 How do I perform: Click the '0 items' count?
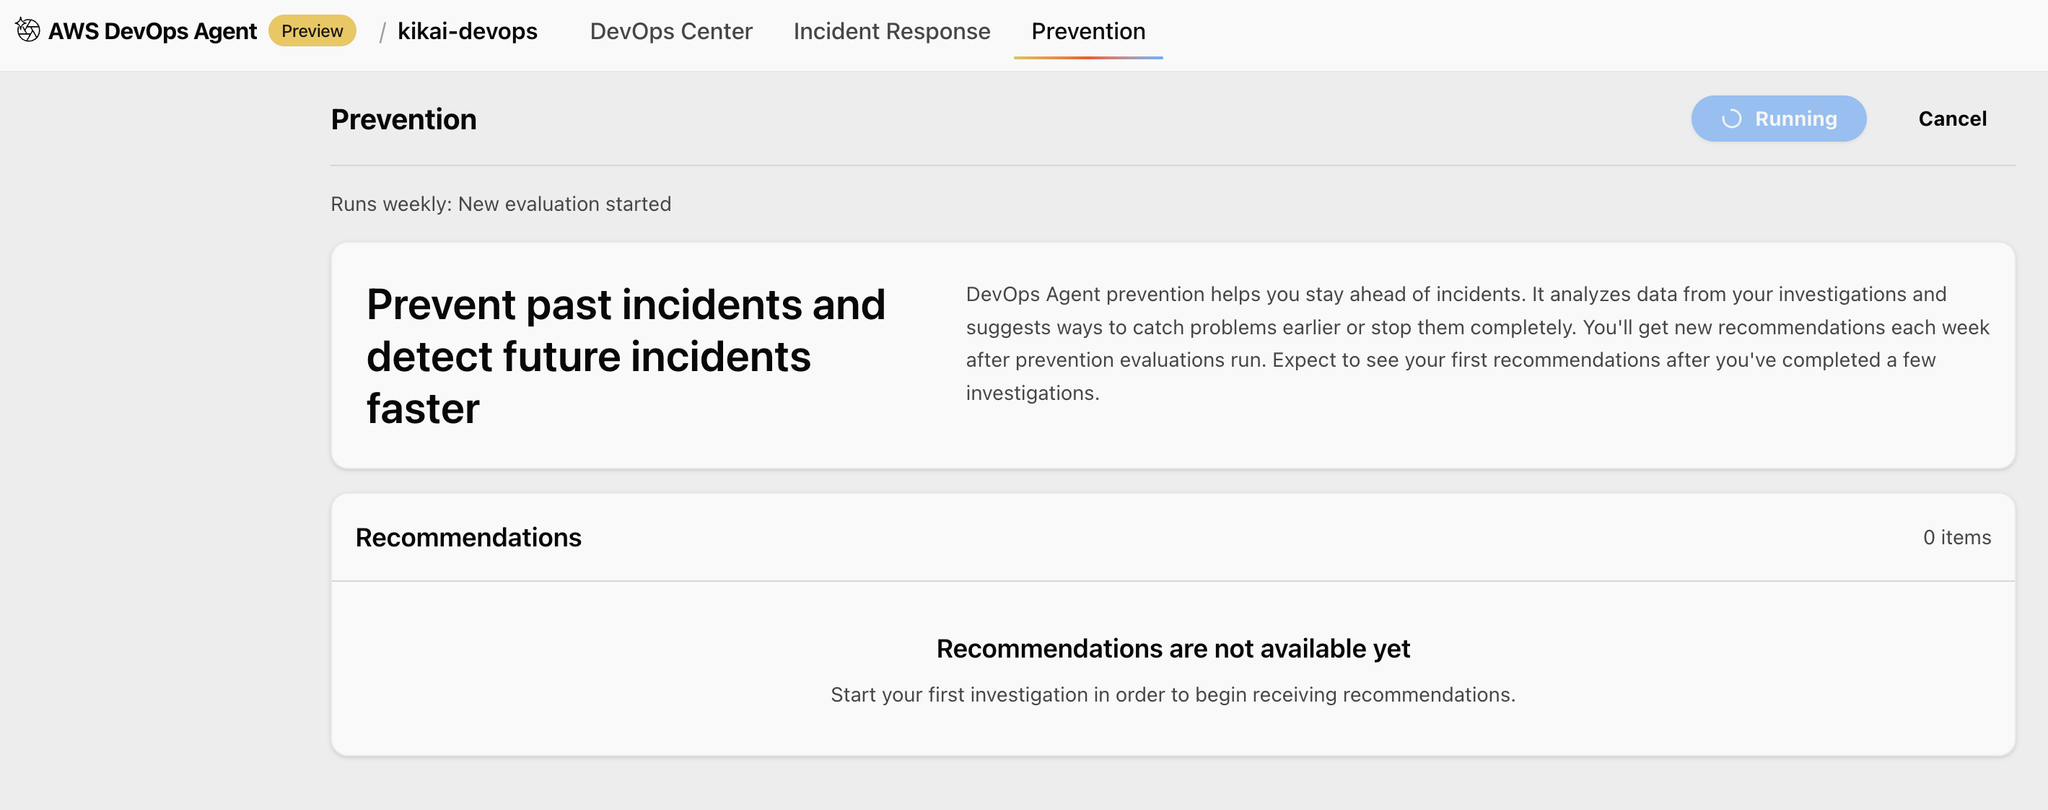click(1956, 537)
